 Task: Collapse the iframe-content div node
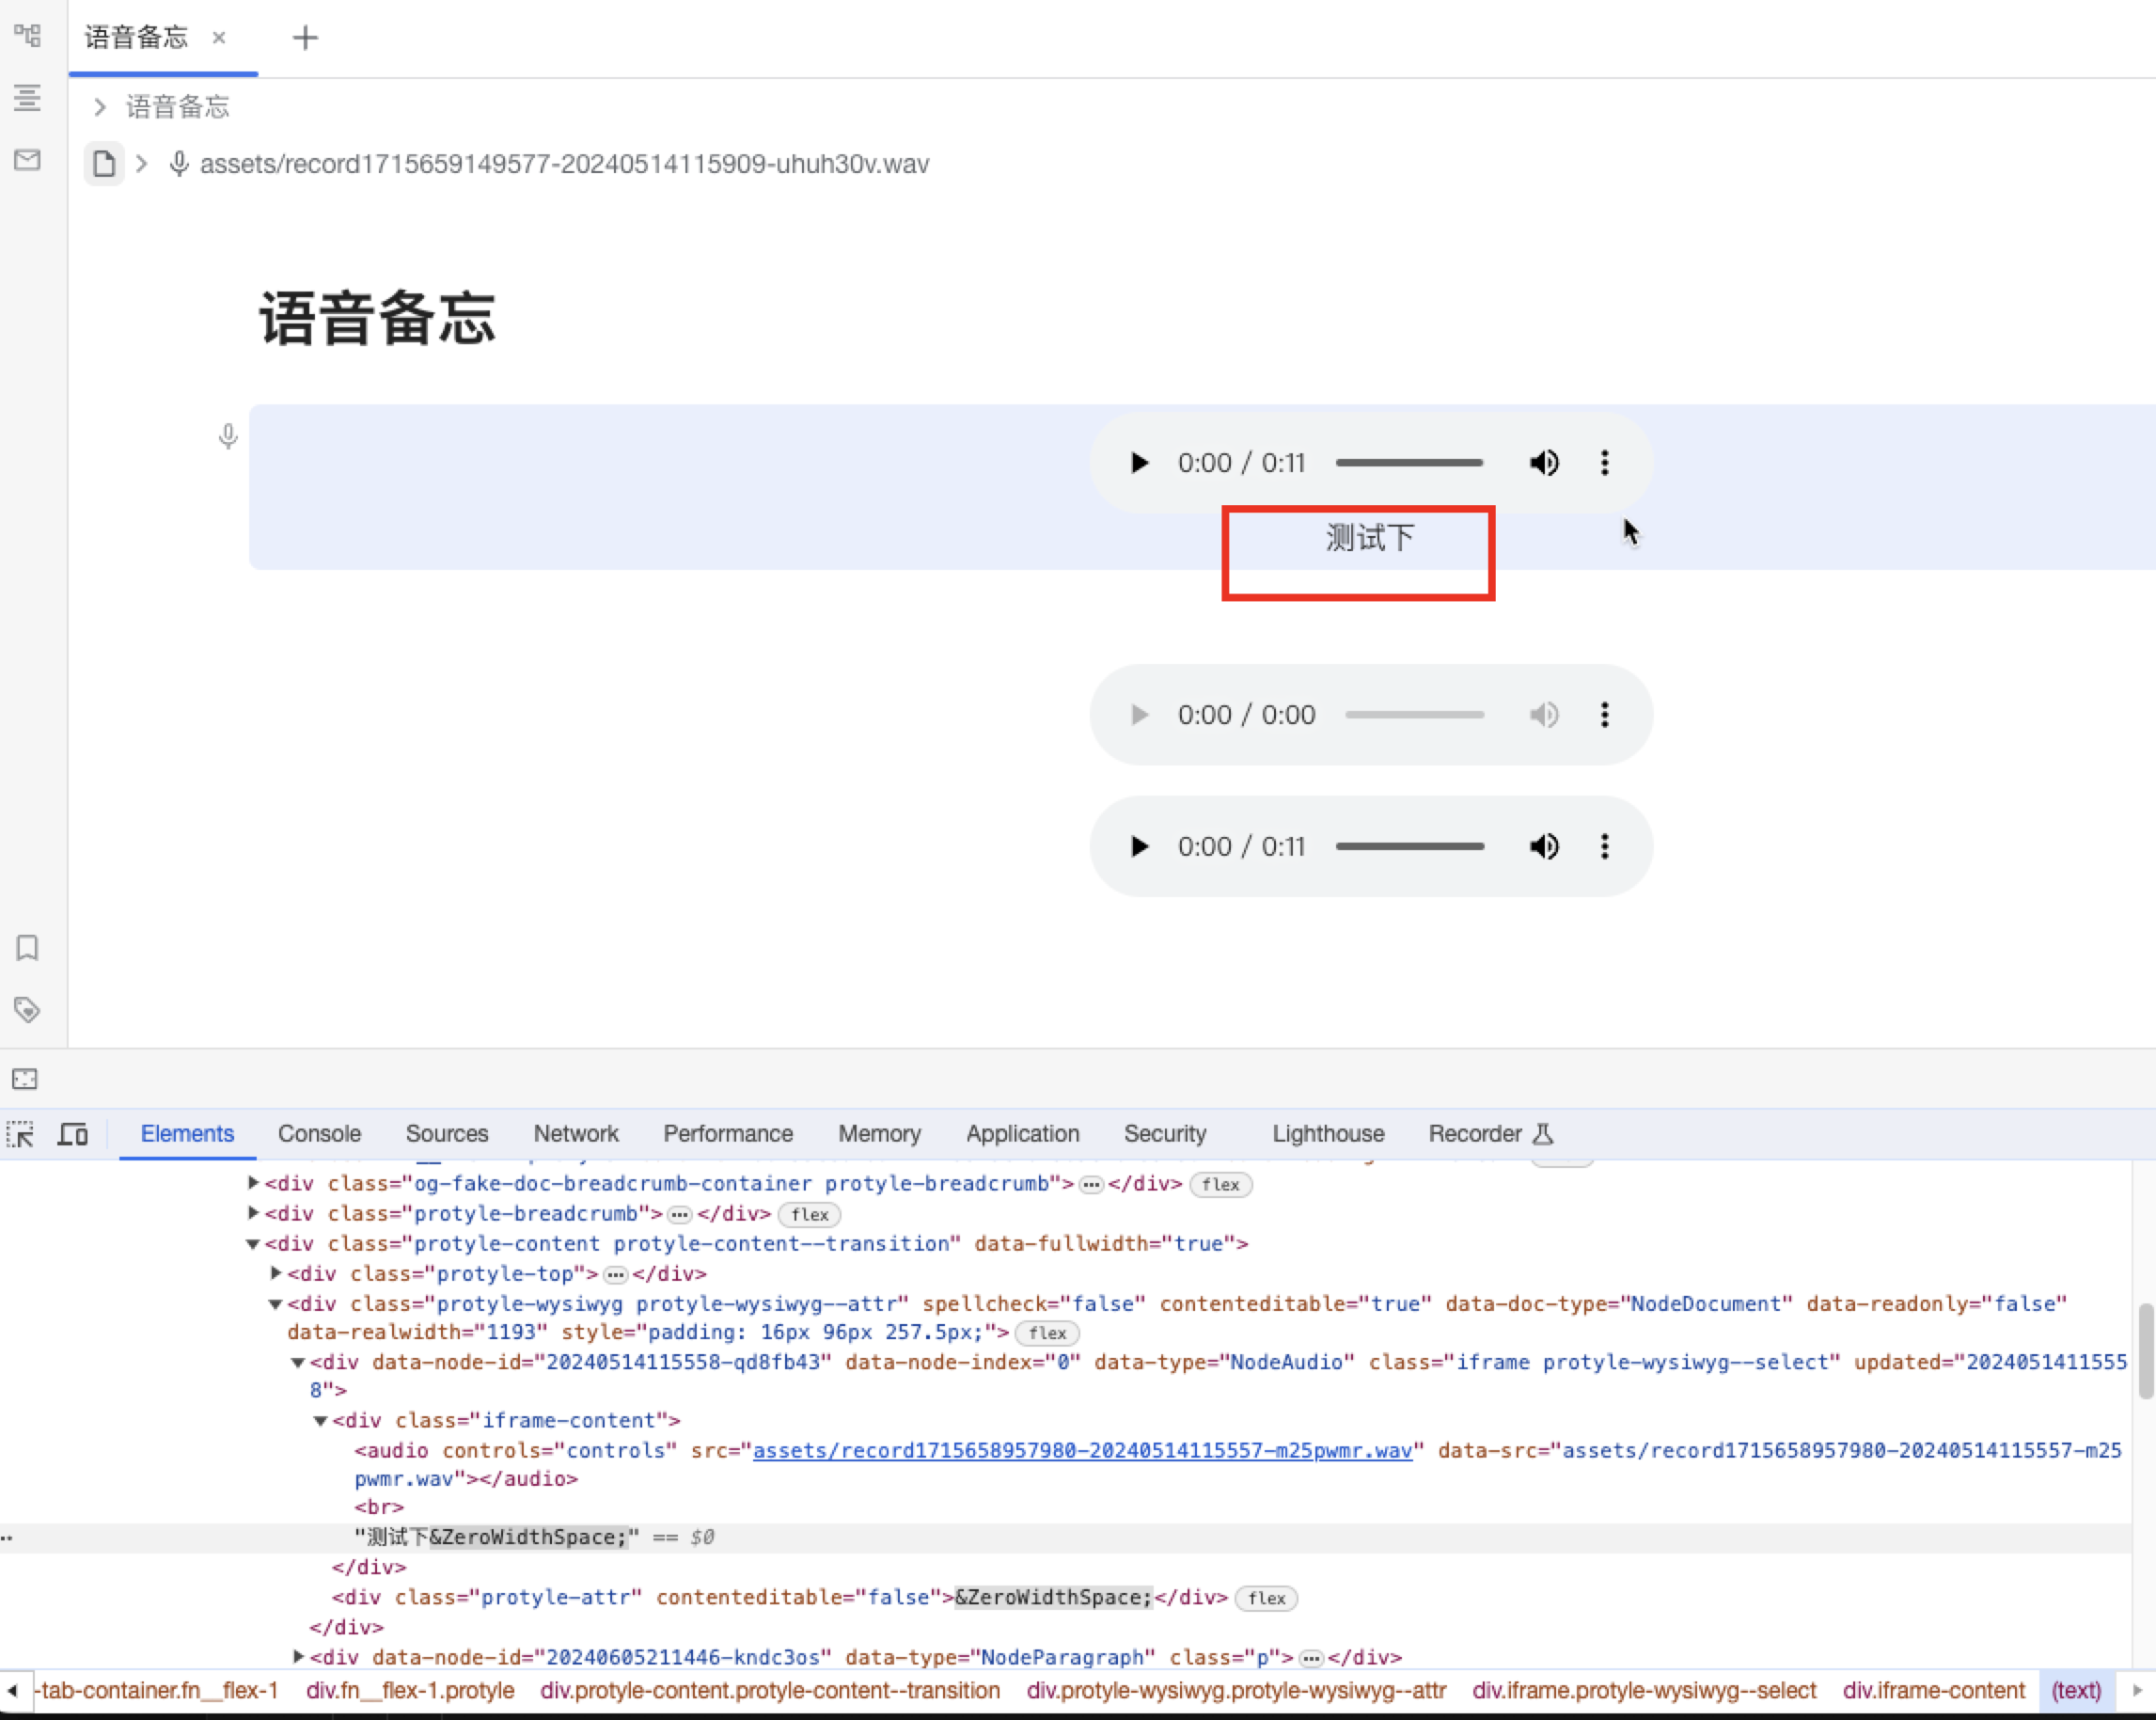click(x=321, y=1420)
